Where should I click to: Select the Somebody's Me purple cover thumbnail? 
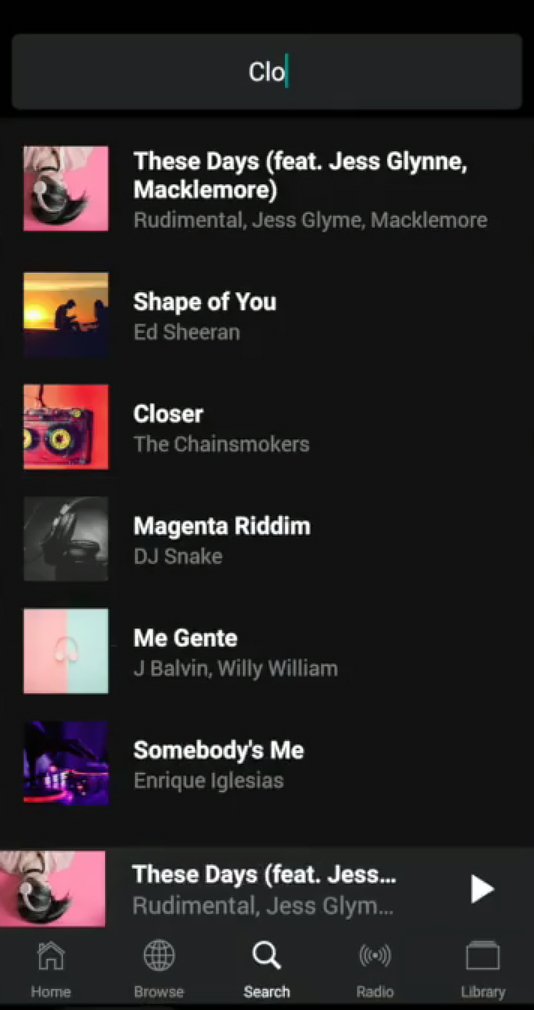(x=66, y=763)
